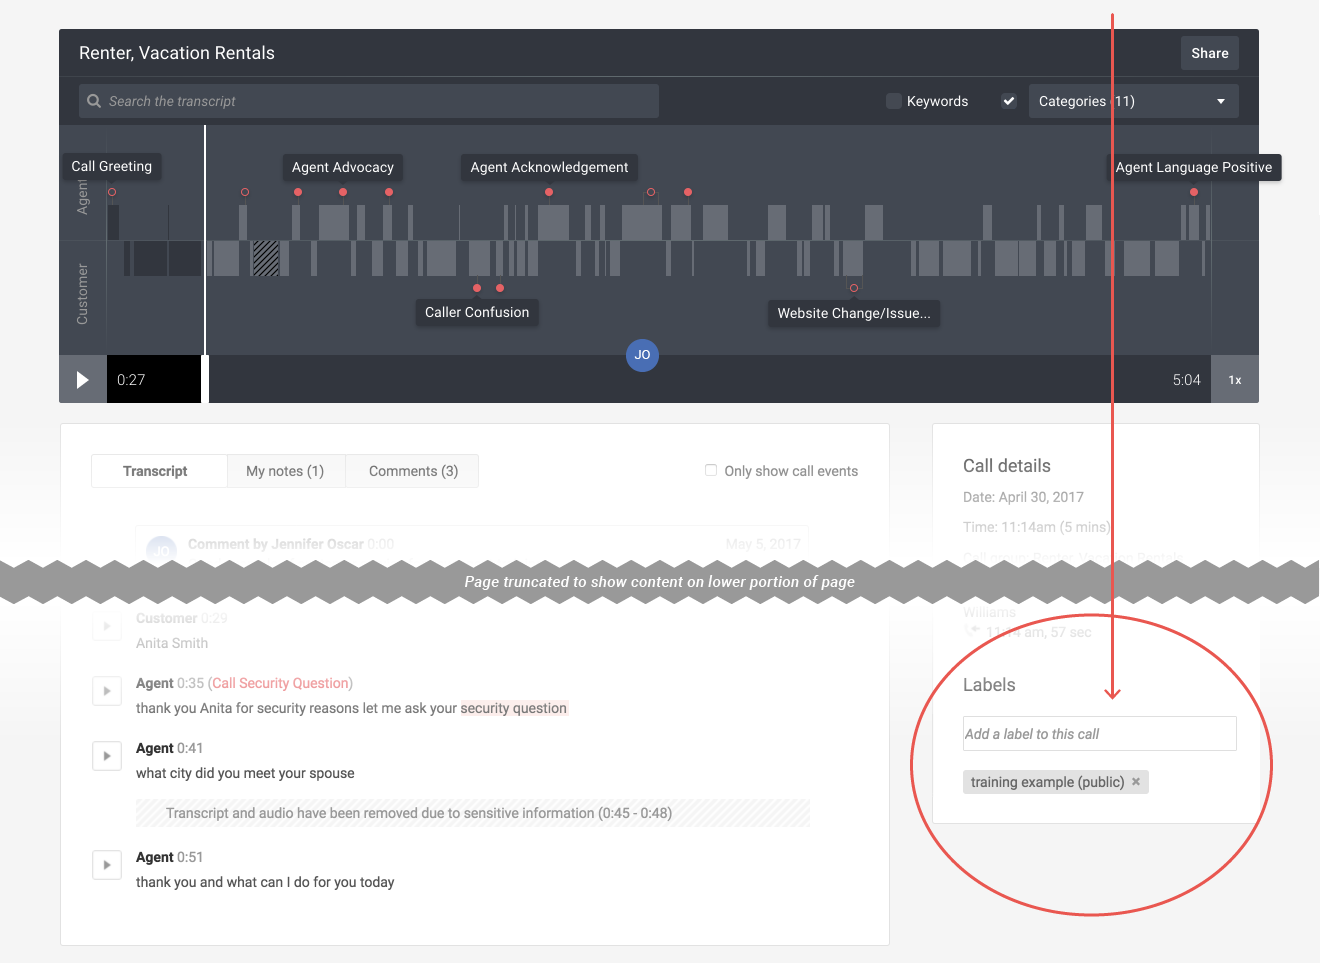Click the Share button
This screenshot has height=963, width=1320.
click(1209, 53)
